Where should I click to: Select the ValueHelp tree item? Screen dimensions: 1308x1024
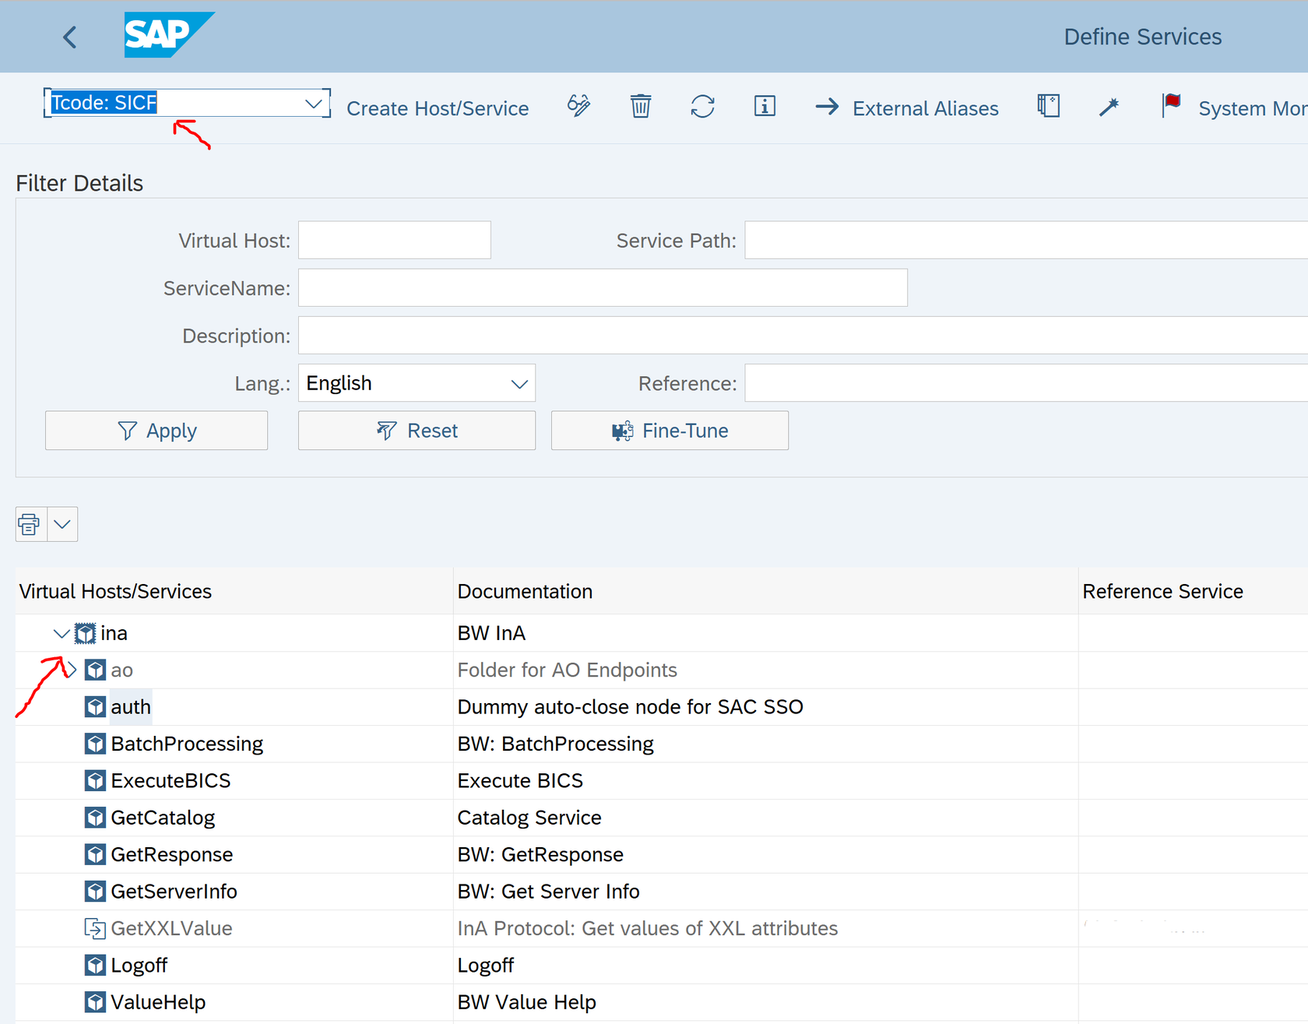pos(158,1002)
